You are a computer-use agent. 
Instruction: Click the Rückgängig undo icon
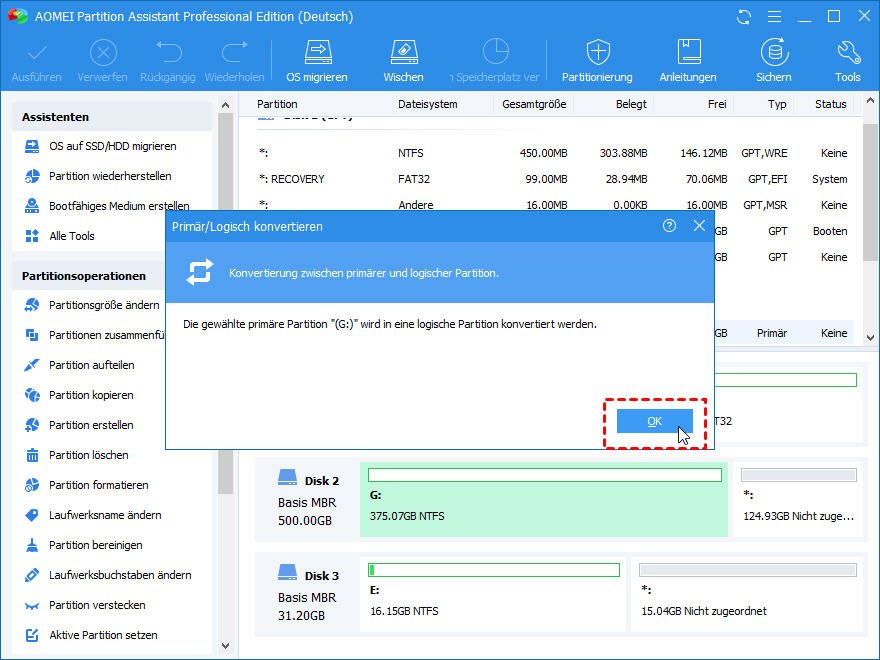click(x=168, y=53)
